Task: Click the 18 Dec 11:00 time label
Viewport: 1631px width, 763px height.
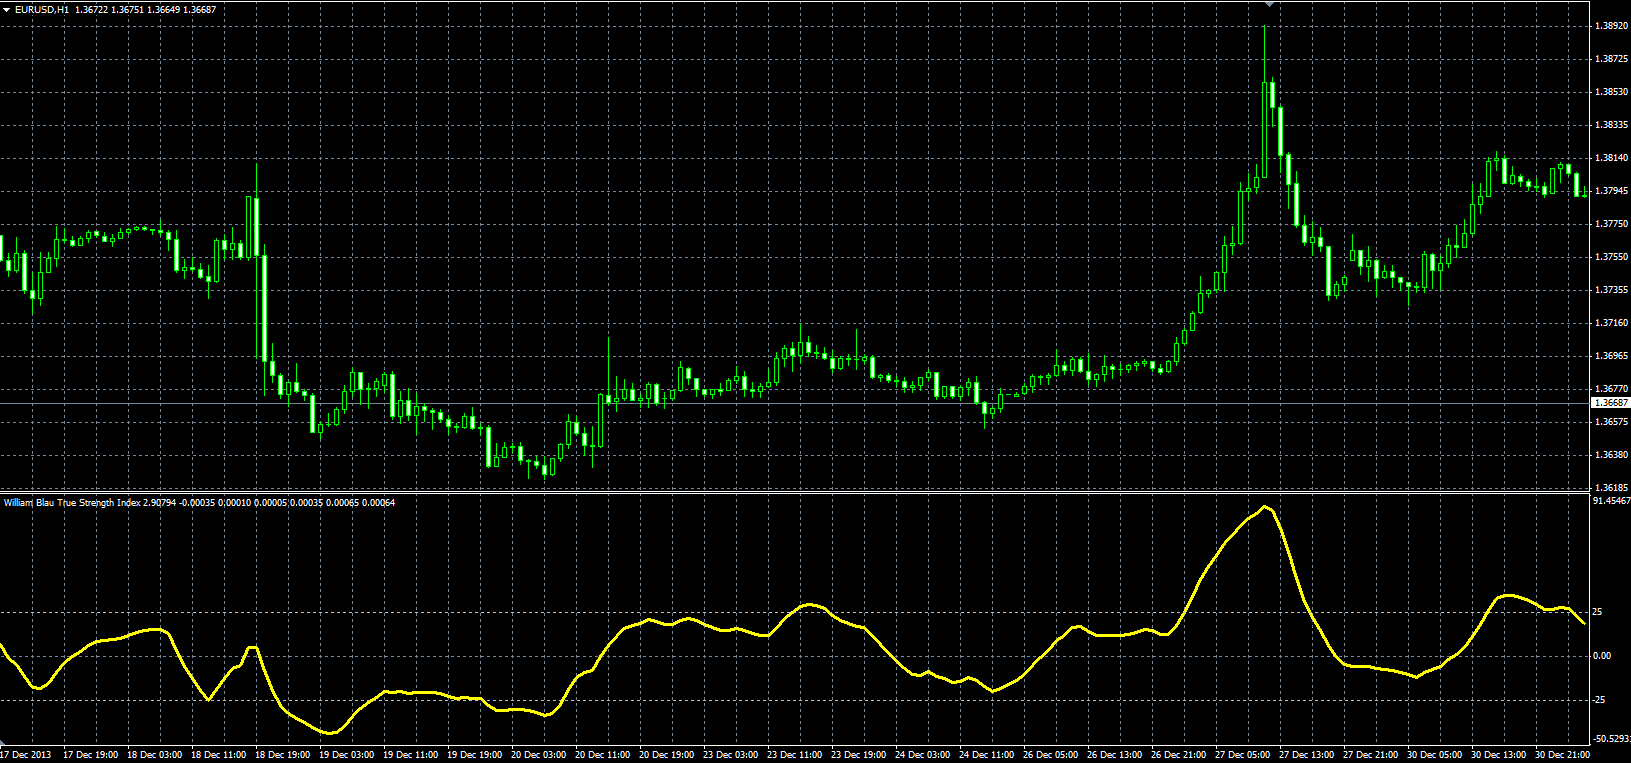Action: coord(219,754)
